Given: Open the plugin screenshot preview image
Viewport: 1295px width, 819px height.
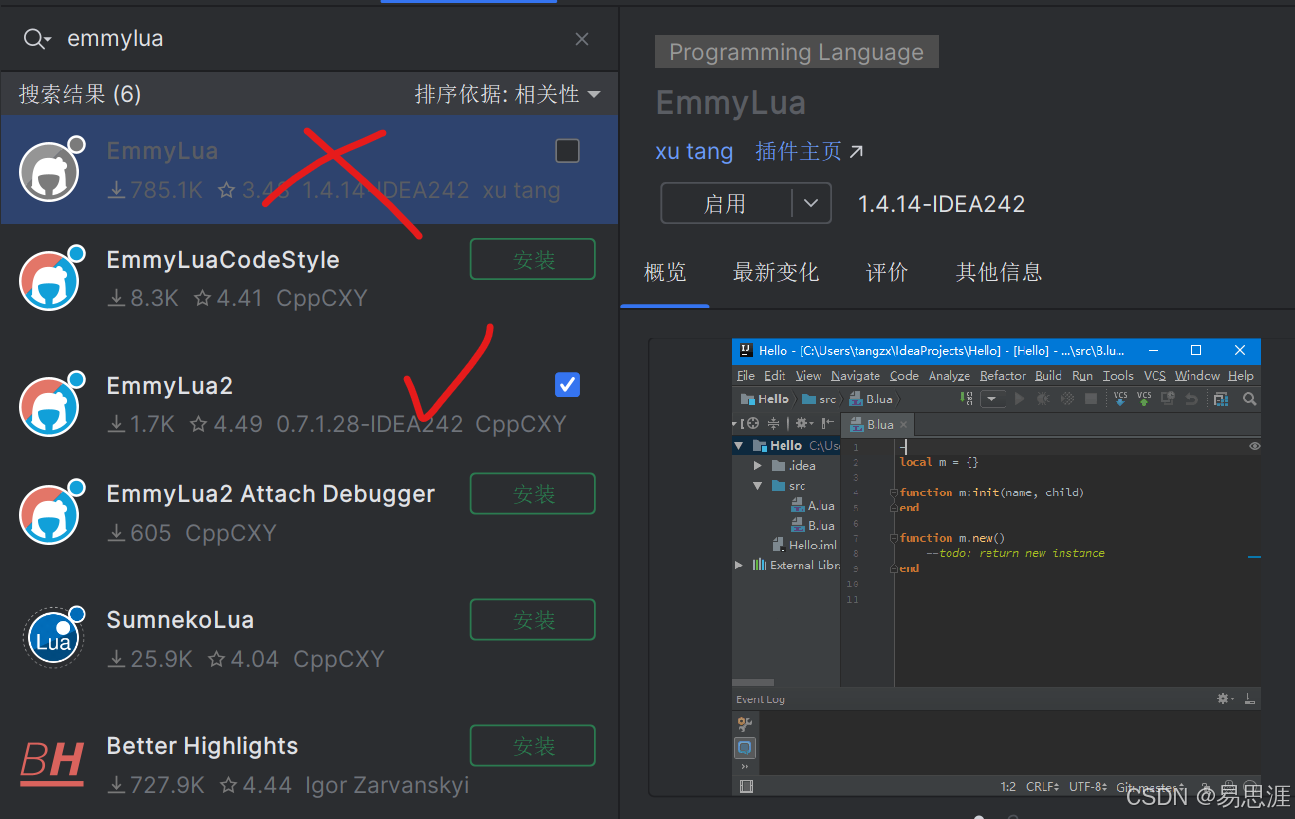Looking at the screenshot, I should coord(996,567).
